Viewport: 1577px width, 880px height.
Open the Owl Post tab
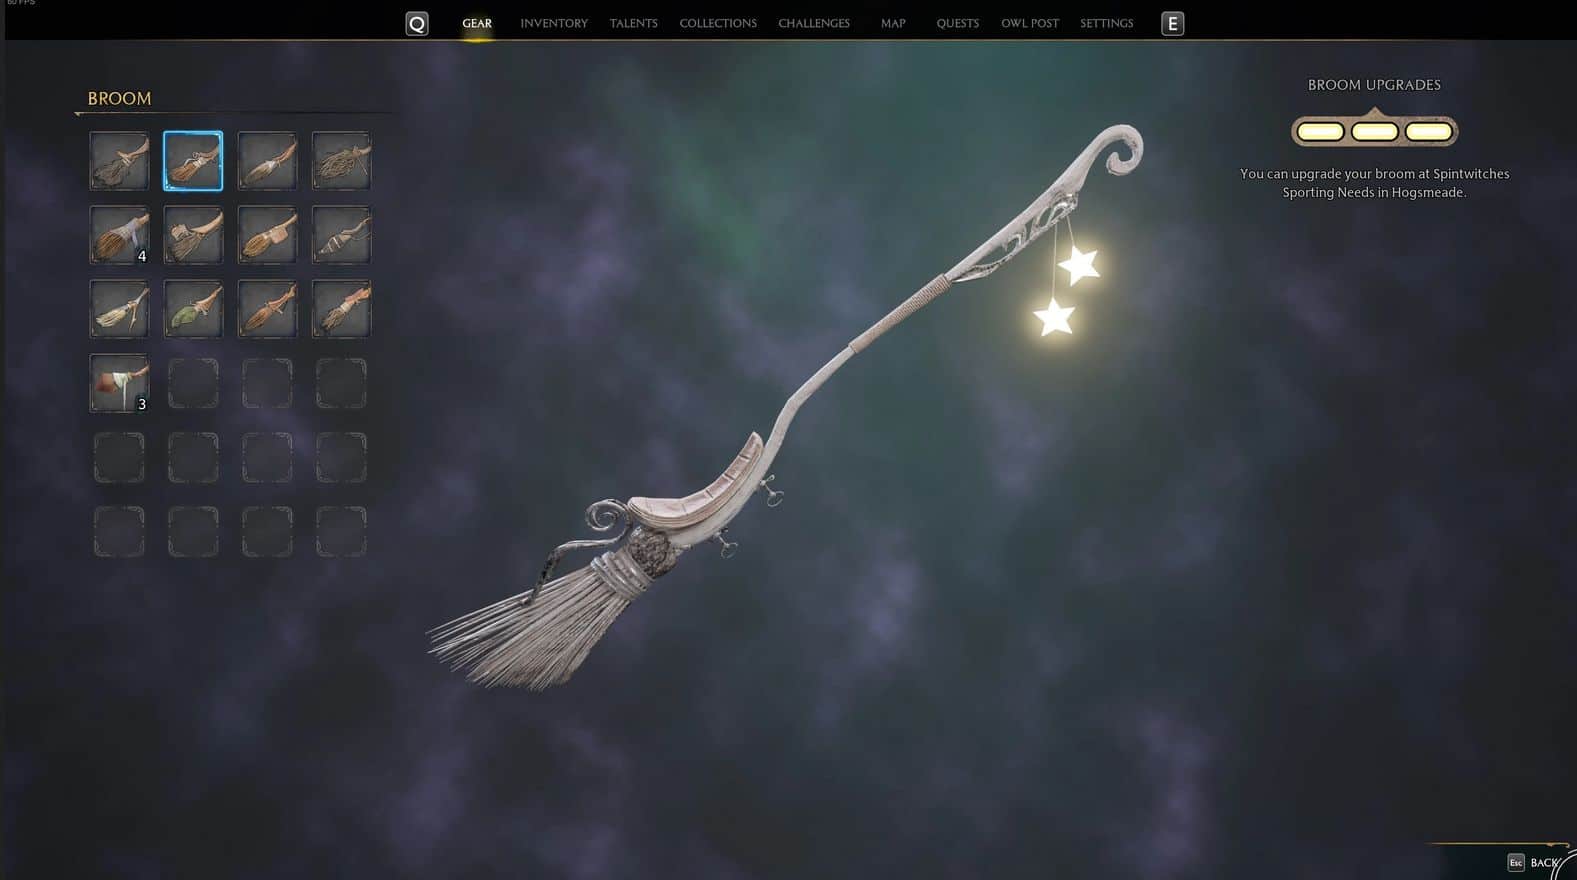pyautogui.click(x=1030, y=23)
